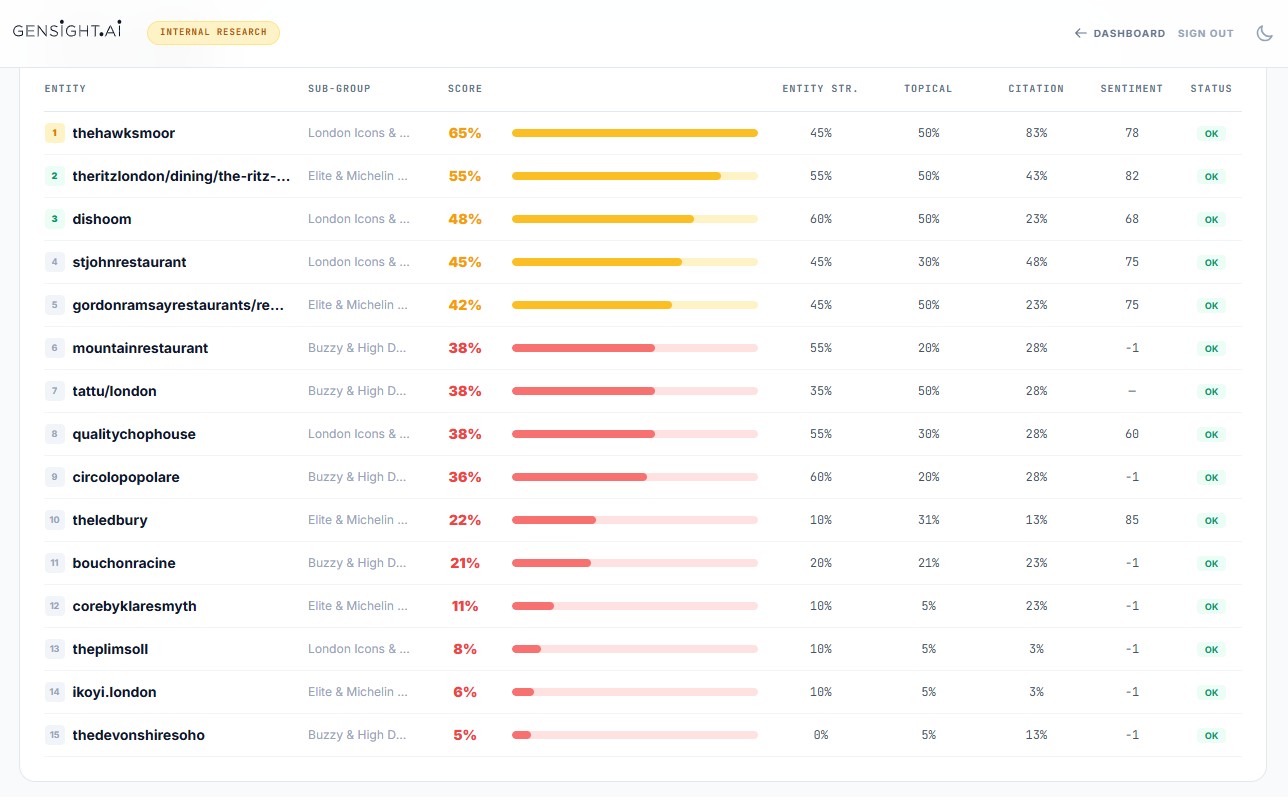Click the score bar for stjohnrestaurant
This screenshot has width=1288, height=797.
pyautogui.click(x=635, y=262)
